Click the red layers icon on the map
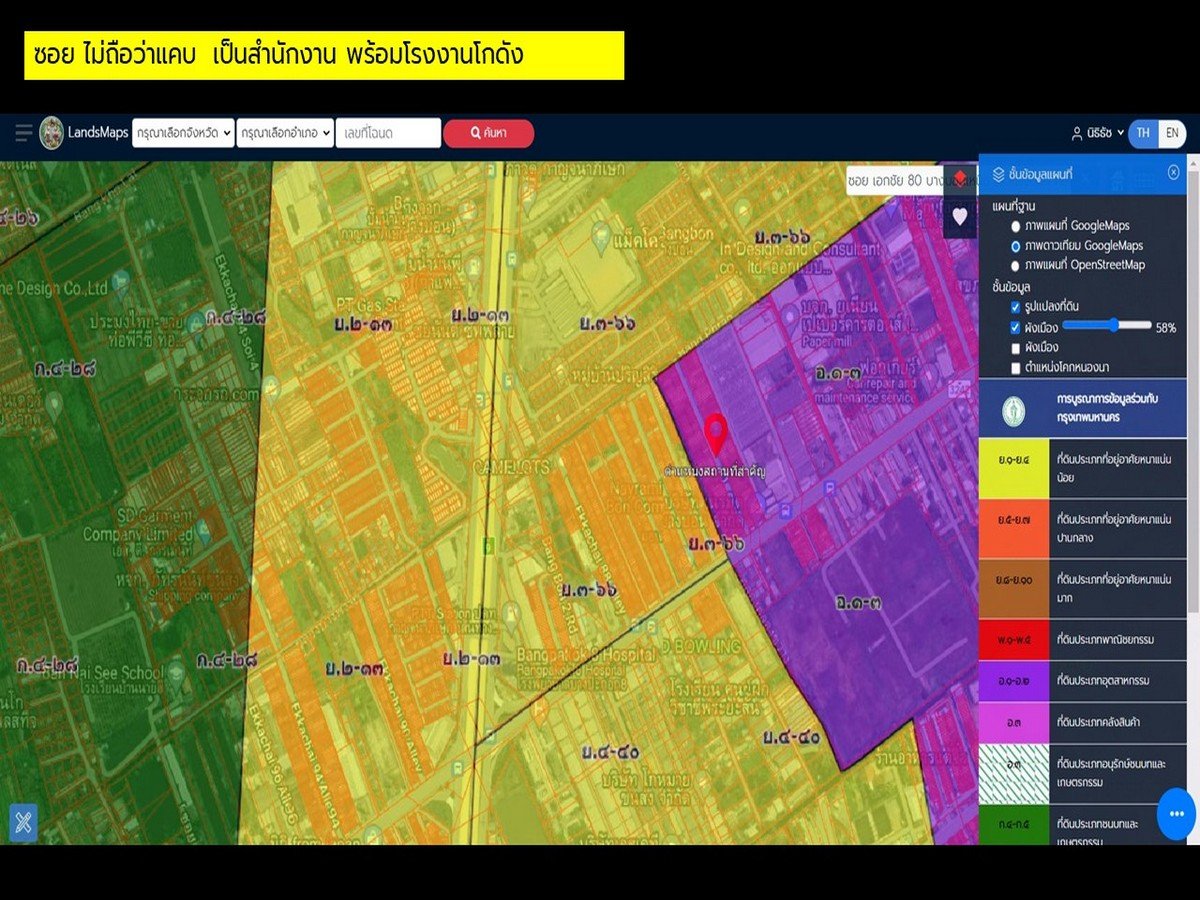Image resolution: width=1200 pixels, height=900 pixels. (x=960, y=178)
